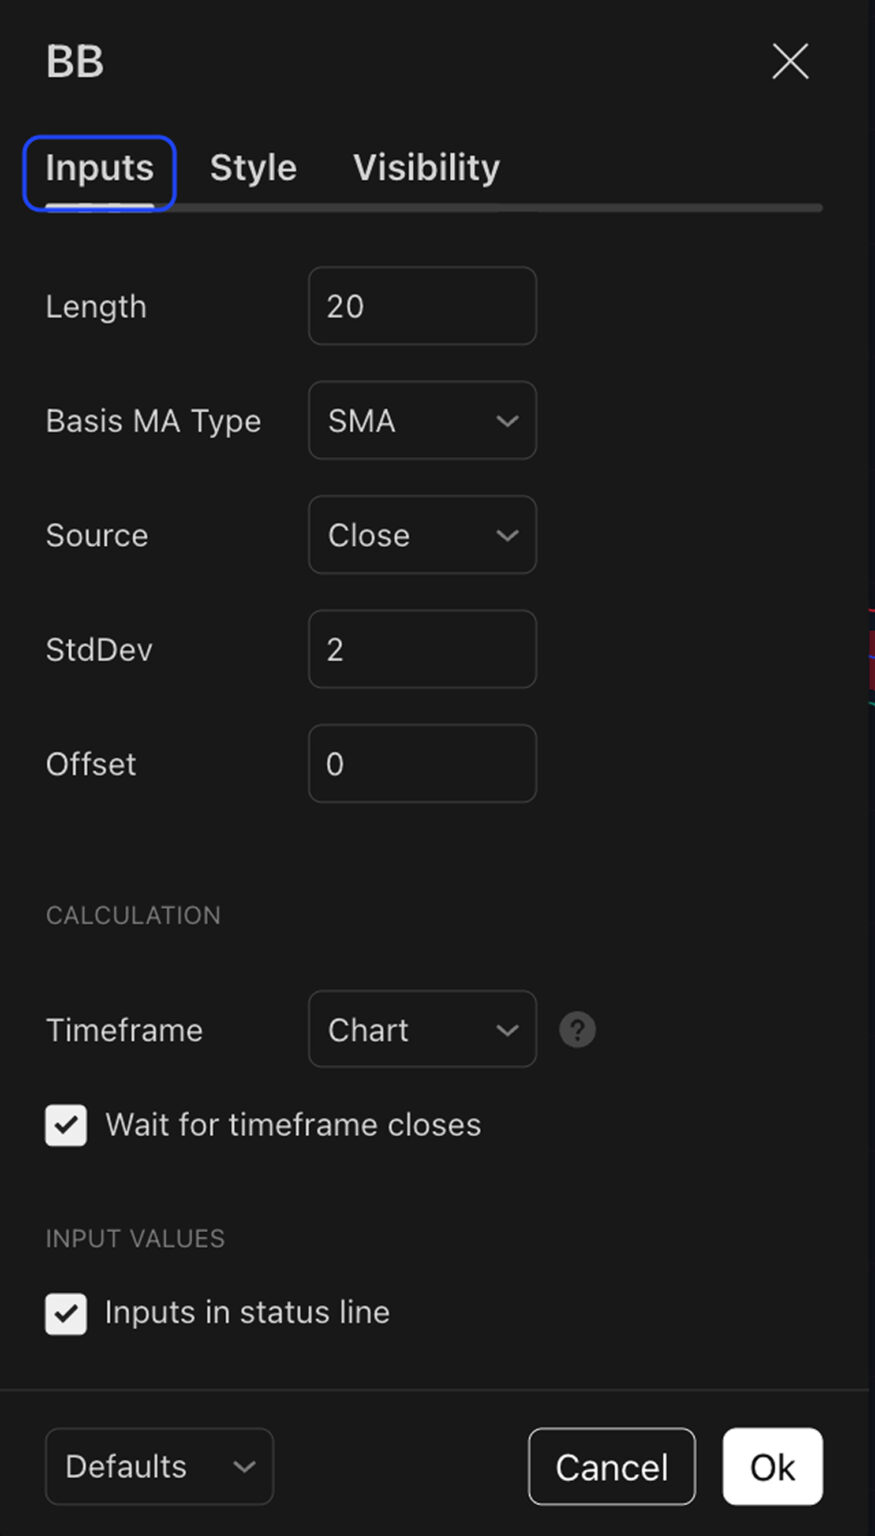The height and width of the screenshot is (1536, 875).
Task: Click the chevron on the Basis MA Type dropdown
Action: tap(506, 421)
